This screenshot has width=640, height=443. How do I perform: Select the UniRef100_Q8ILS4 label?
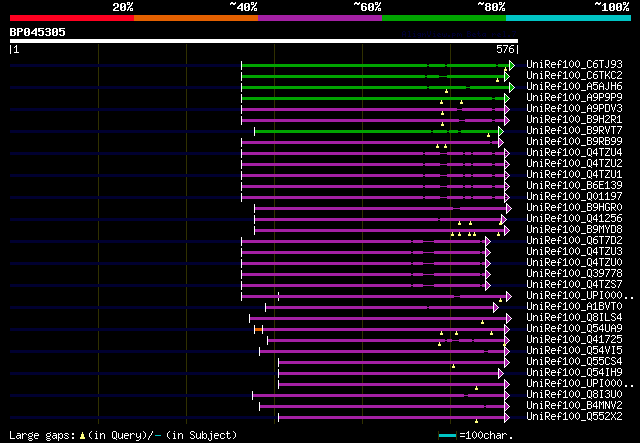coord(574,318)
